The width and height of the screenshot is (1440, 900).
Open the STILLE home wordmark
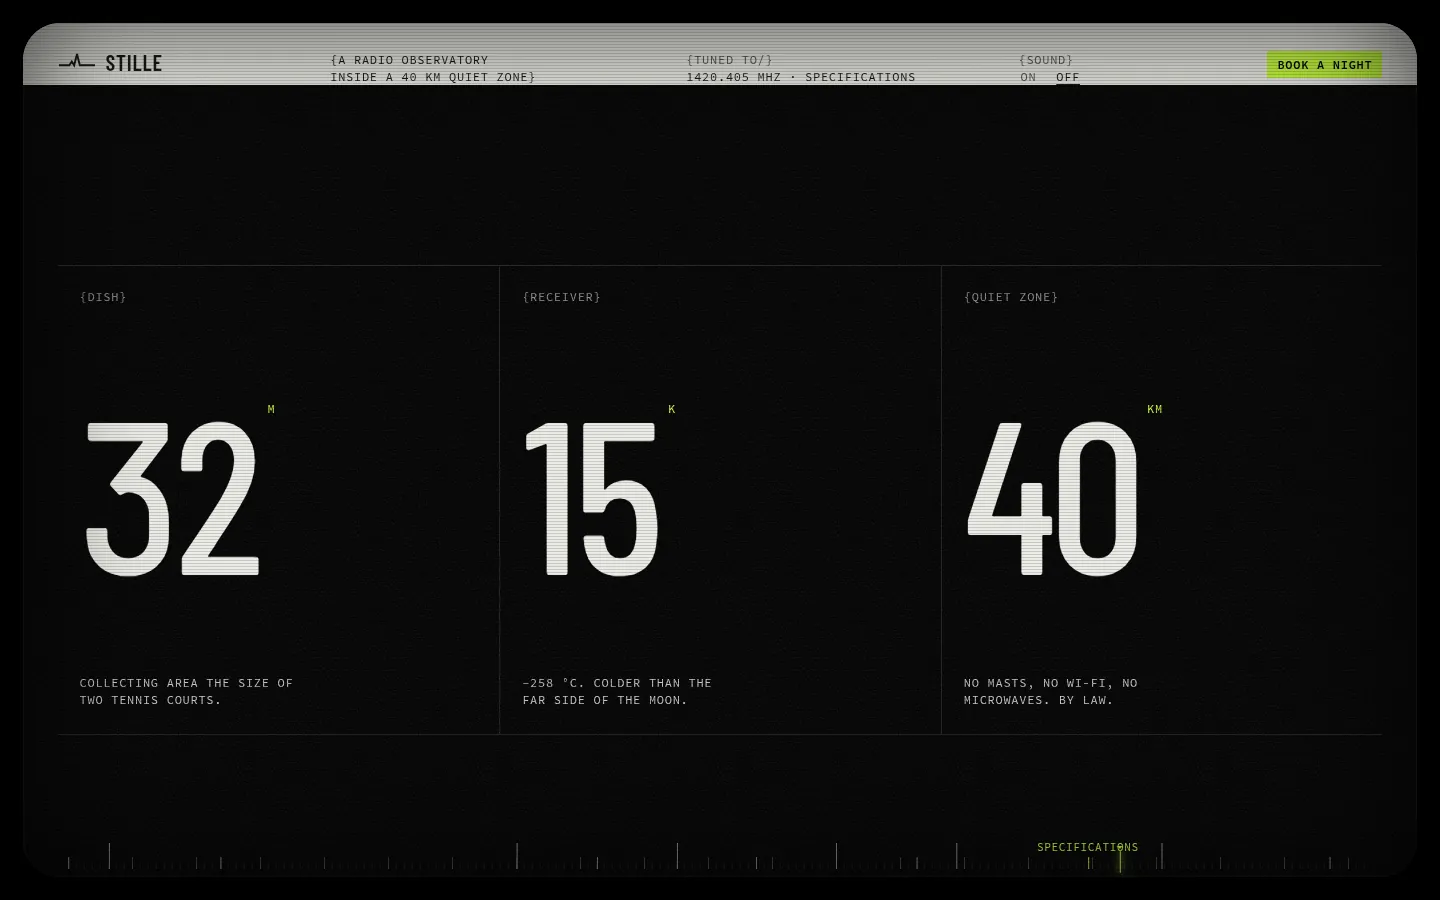(x=133, y=63)
